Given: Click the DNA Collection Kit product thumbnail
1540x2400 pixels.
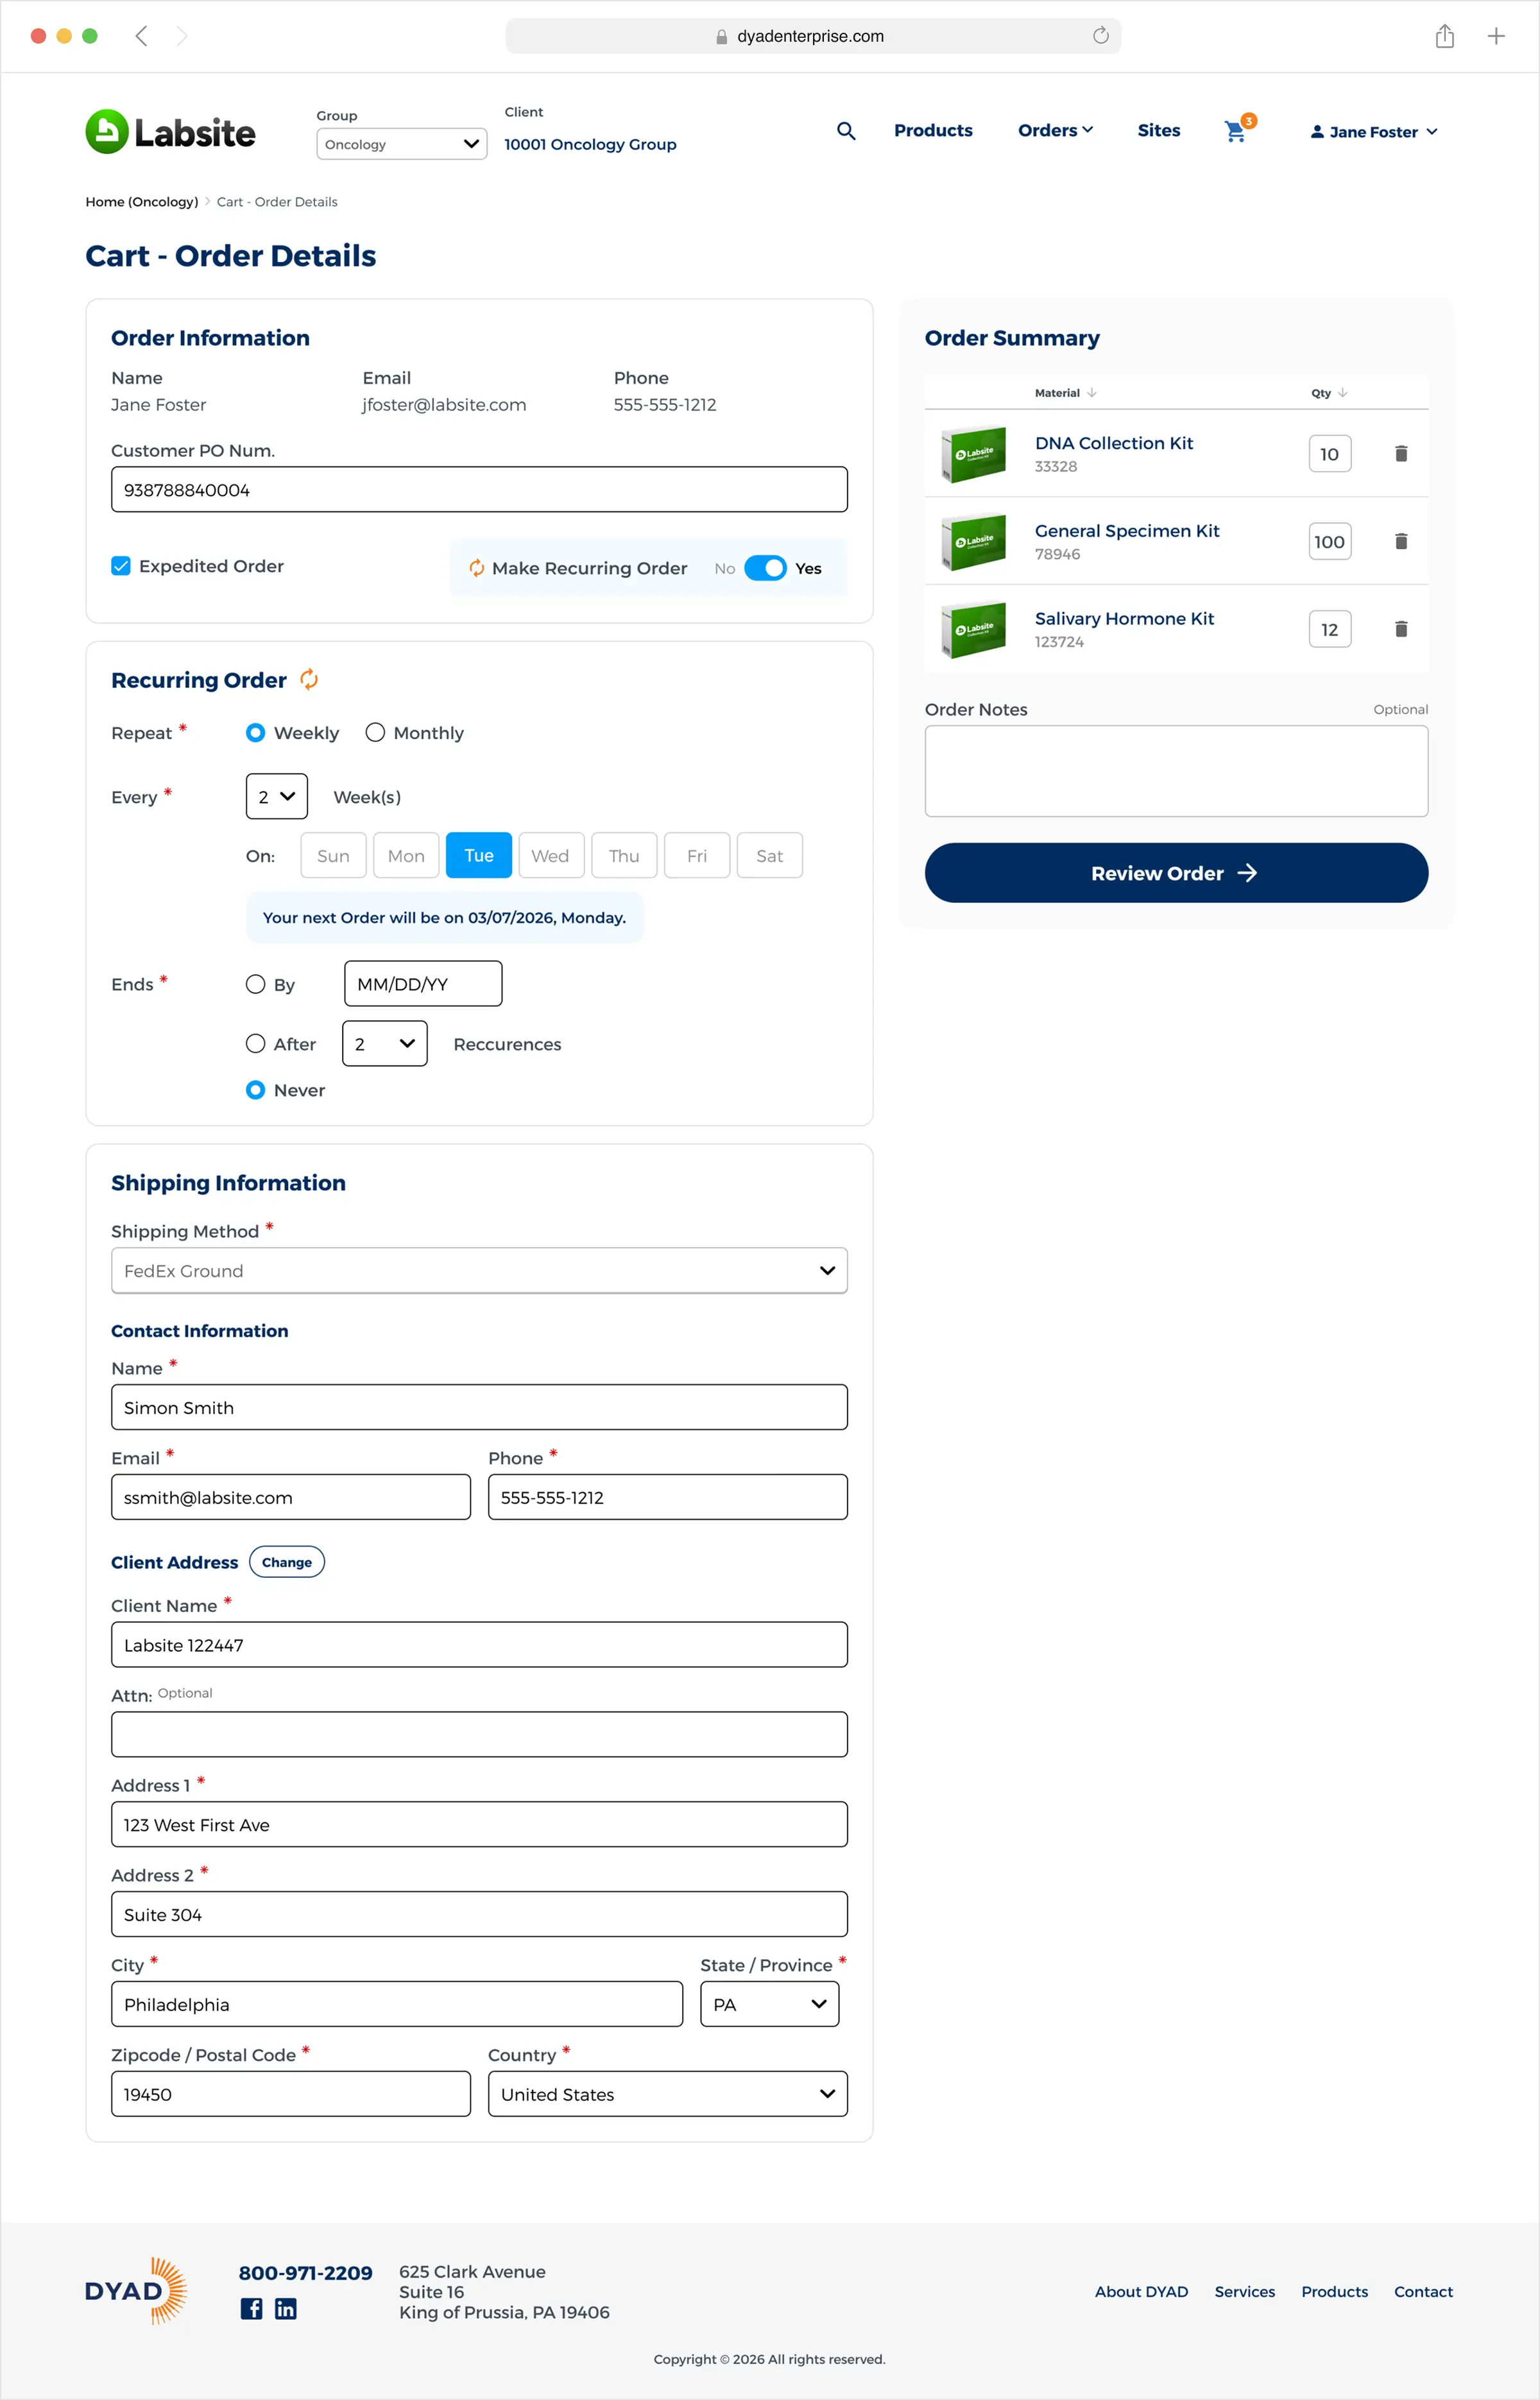Looking at the screenshot, I should pos(973,454).
